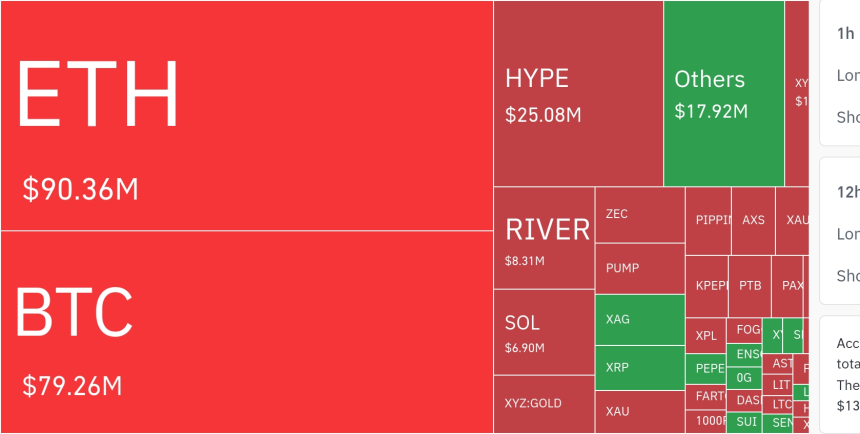
Task: Click the PUMP tile
Action: coord(640,268)
